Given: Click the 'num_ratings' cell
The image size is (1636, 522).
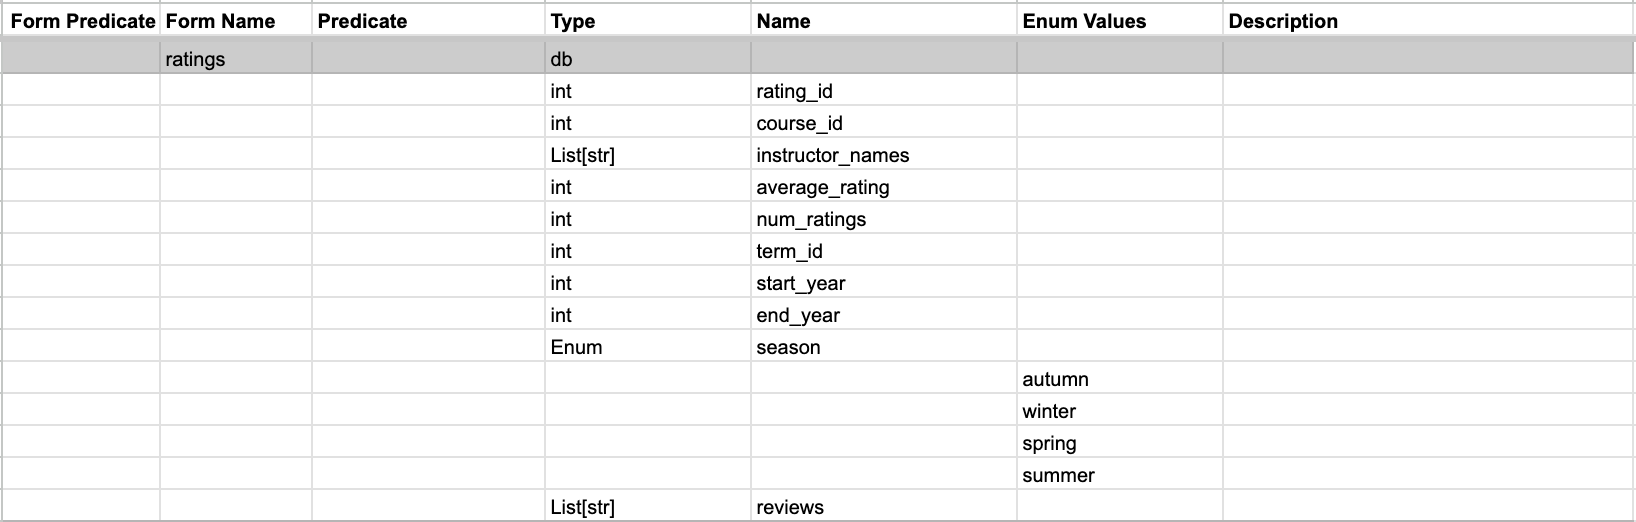Looking at the screenshot, I should [x=811, y=219].
